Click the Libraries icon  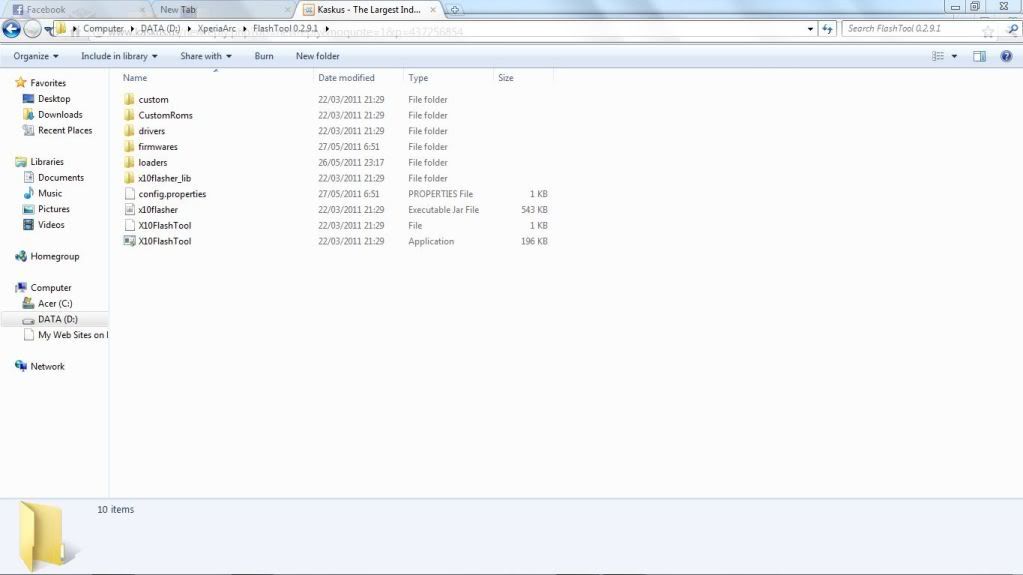click(x=21, y=161)
